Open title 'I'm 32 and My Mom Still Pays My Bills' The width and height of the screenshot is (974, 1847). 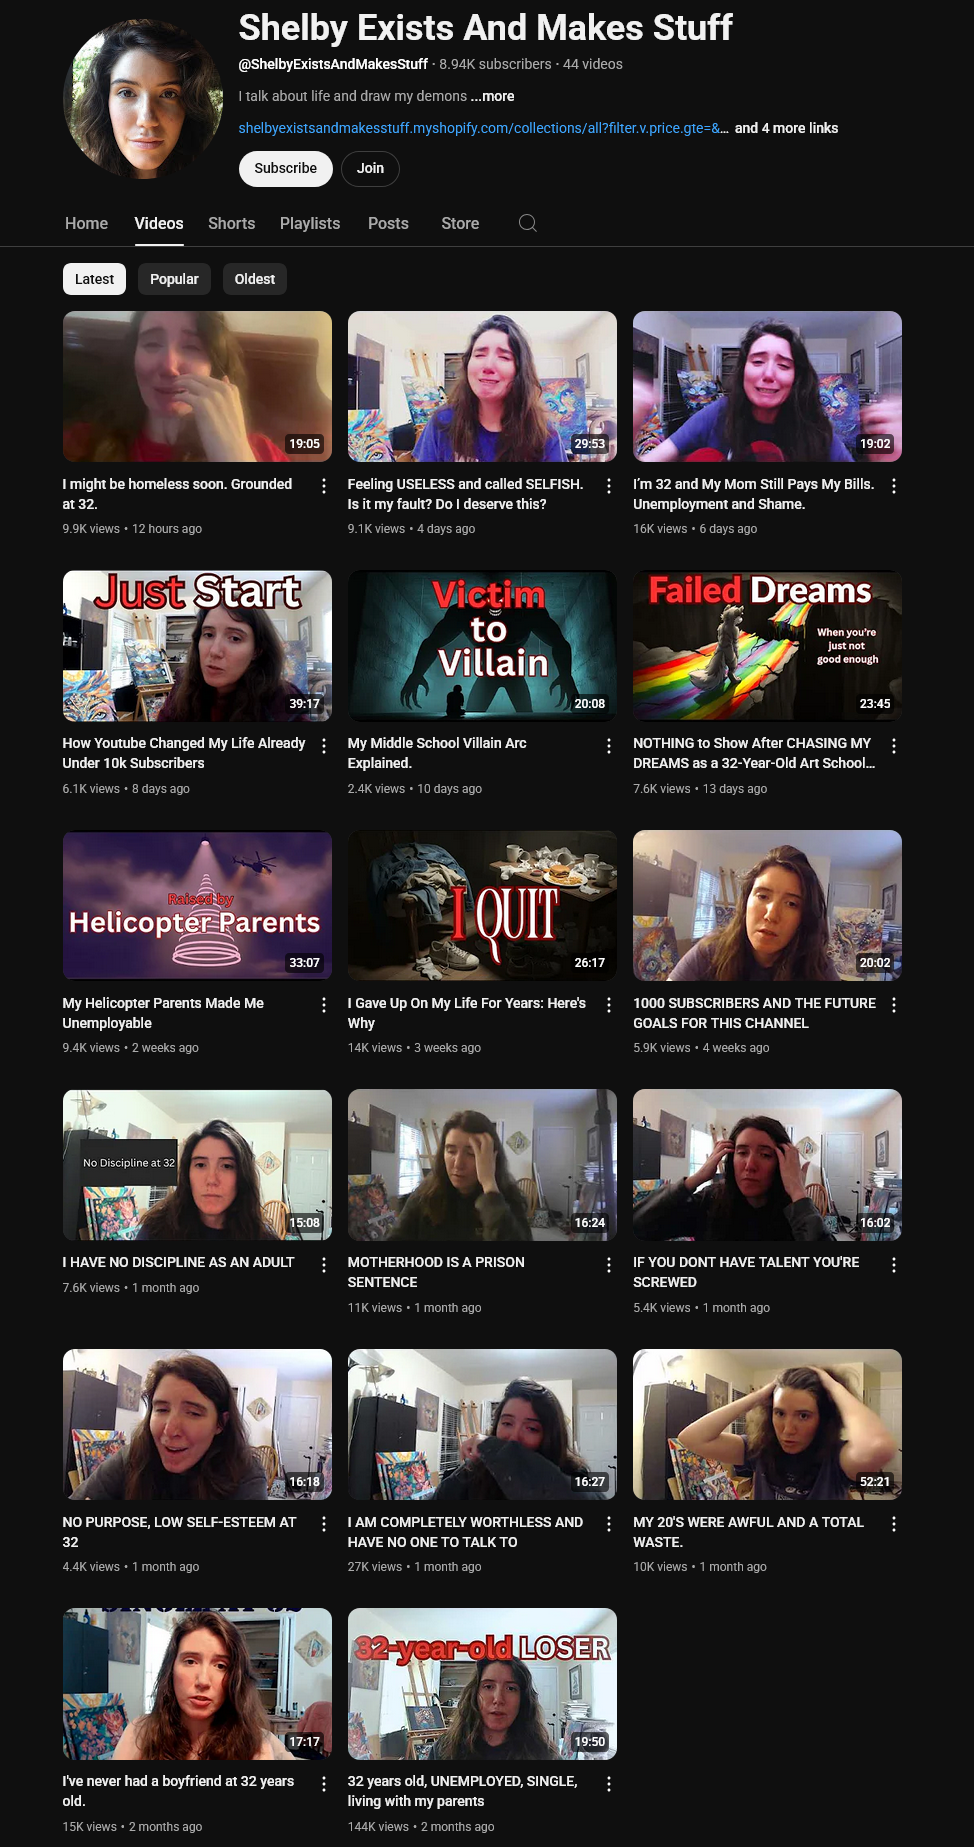753,494
